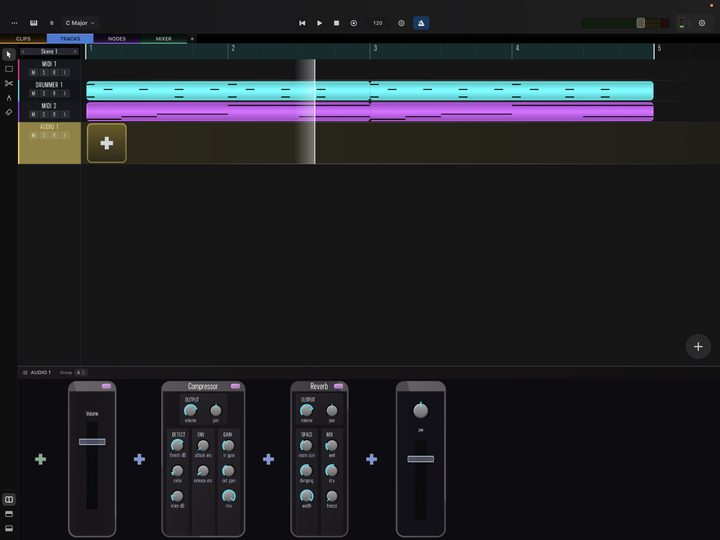The width and height of the screenshot is (720, 540).
Task: Mute the AUDIO 1 track
Action: 33,135
